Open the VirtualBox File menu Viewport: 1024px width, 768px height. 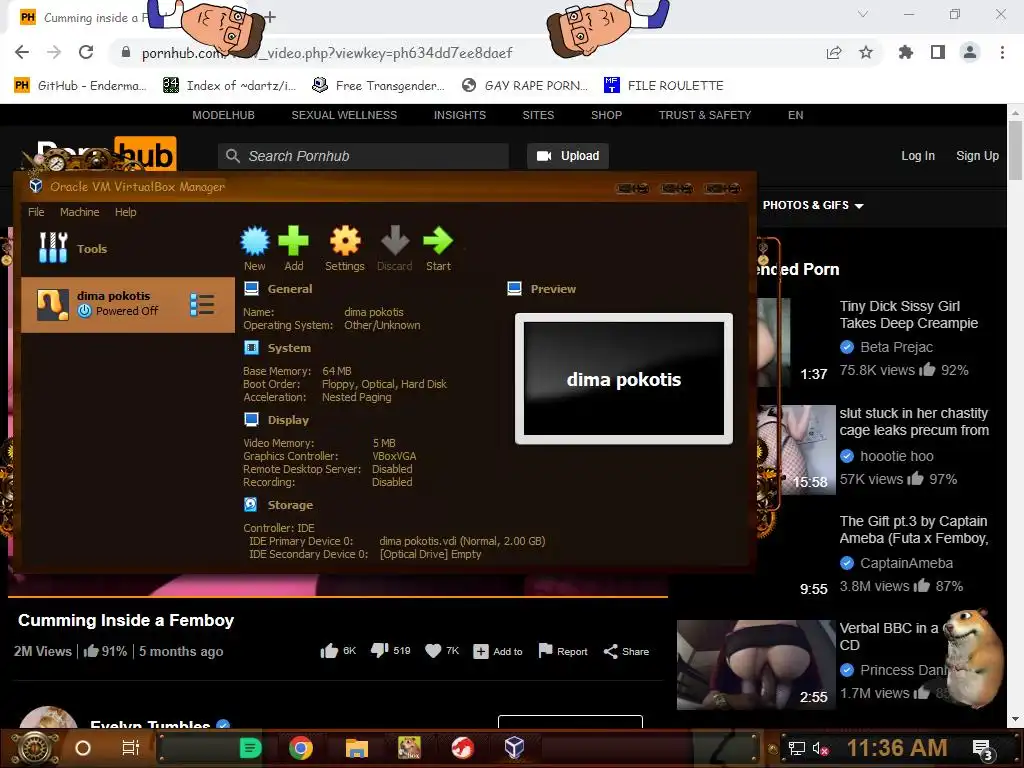pos(36,212)
